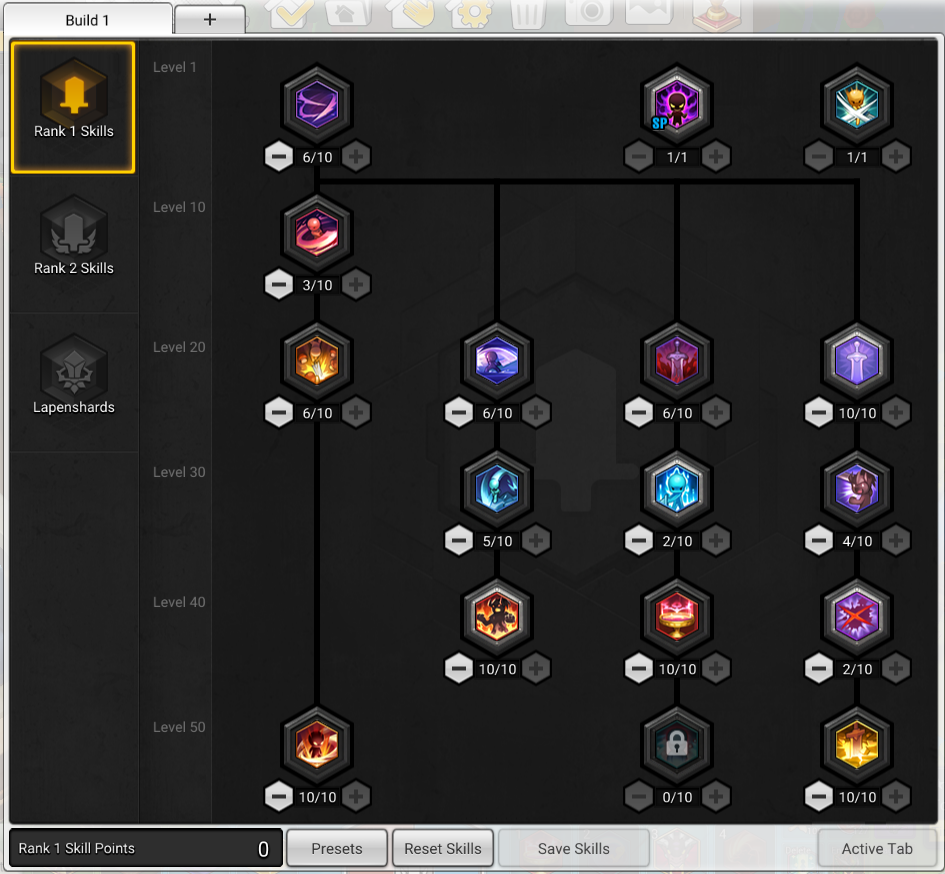Select the purple slash skill at Level 1

[317, 104]
